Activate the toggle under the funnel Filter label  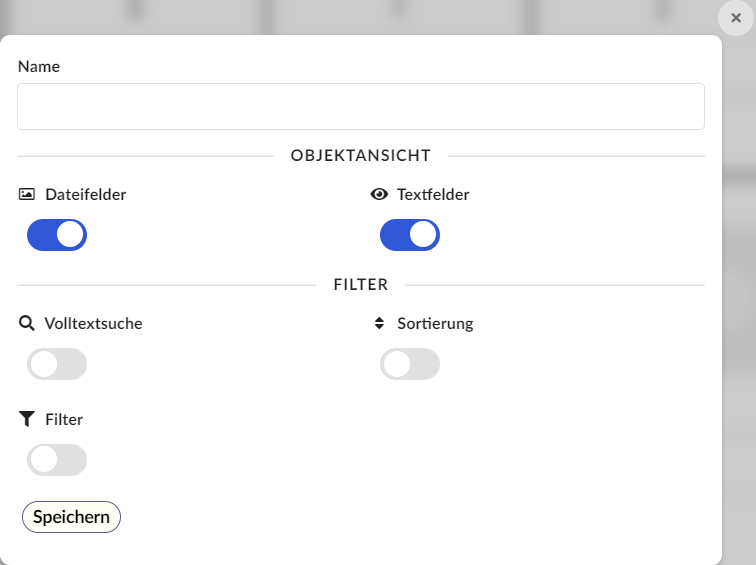pos(57,460)
